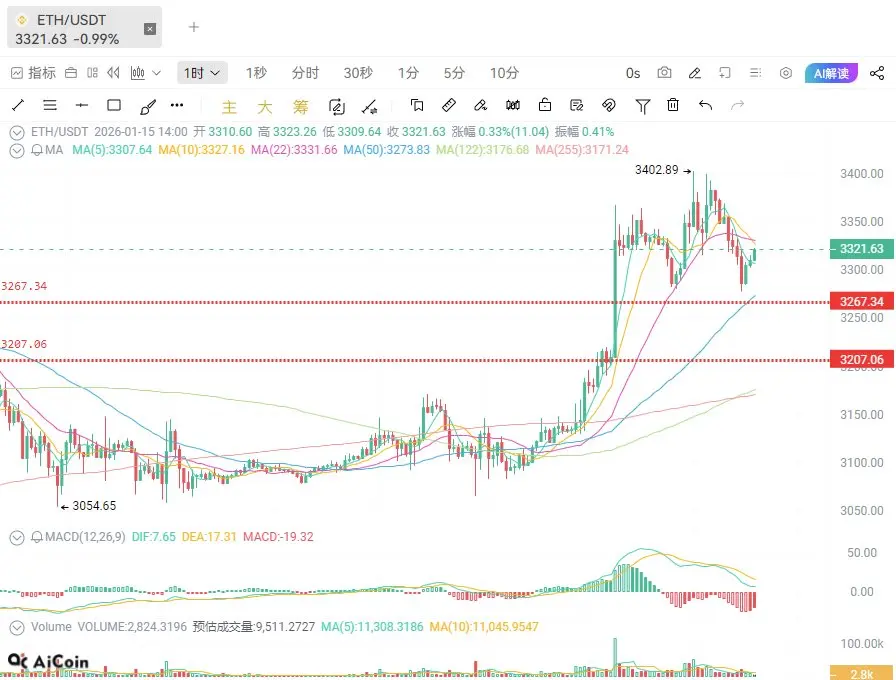
Task: Click the MA(50):3273.83 label
Action: coord(386,150)
